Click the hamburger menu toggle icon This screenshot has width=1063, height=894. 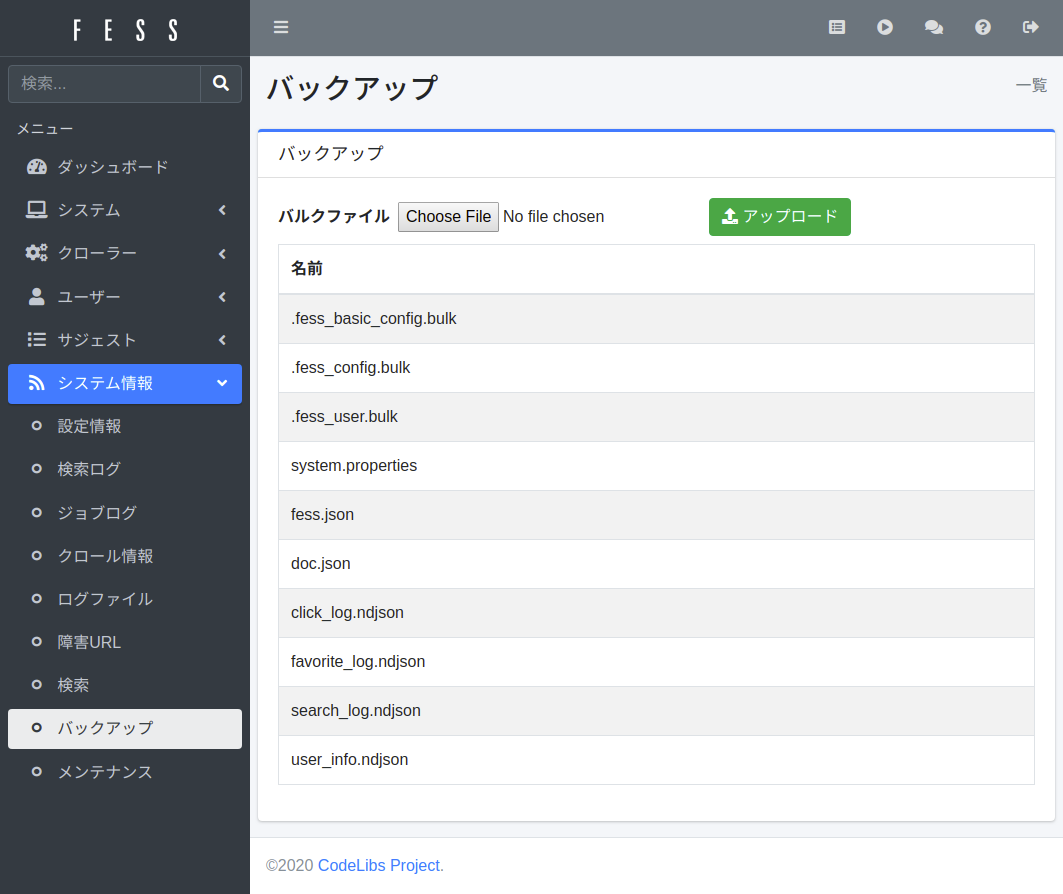(281, 27)
